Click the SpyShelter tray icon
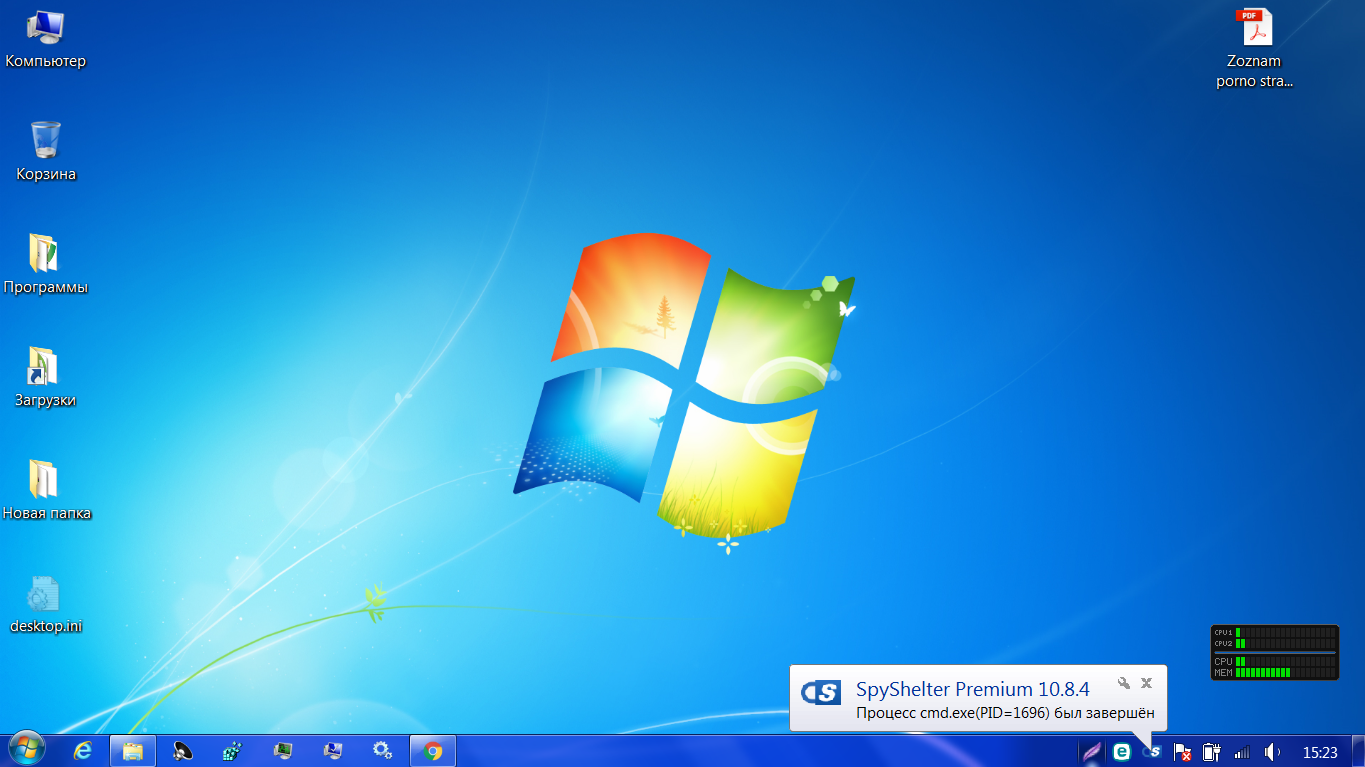The height and width of the screenshot is (767, 1365). click(x=1152, y=751)
